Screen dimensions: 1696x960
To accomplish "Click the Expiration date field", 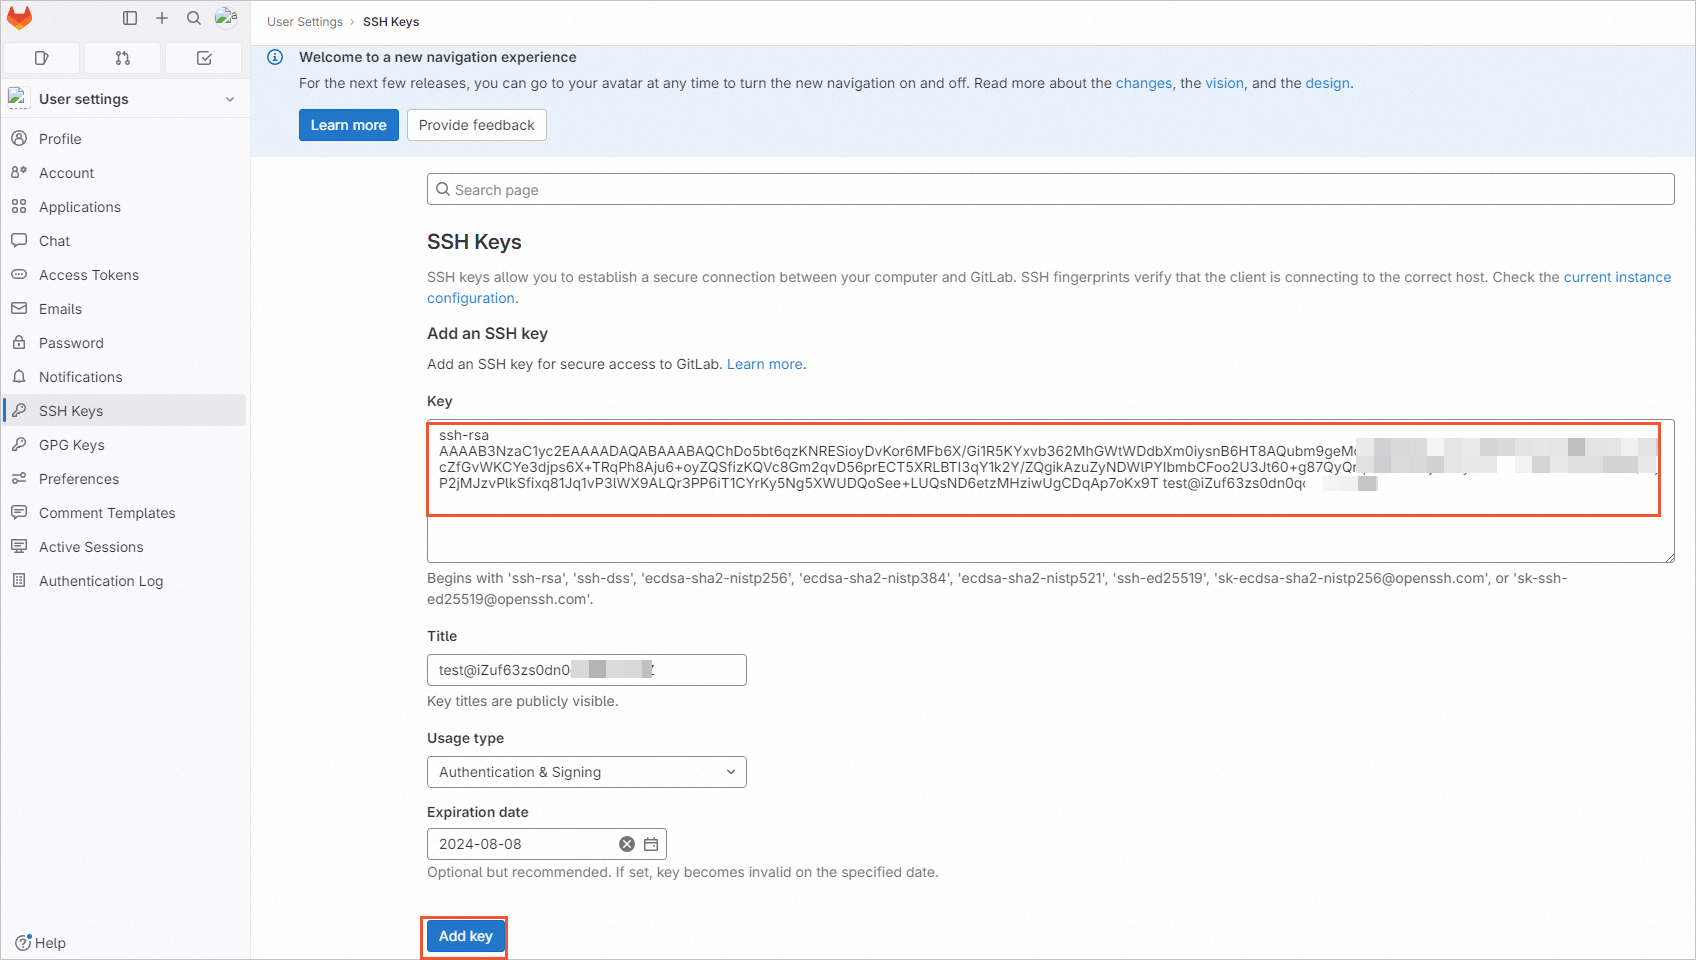I will click(547, 844).
